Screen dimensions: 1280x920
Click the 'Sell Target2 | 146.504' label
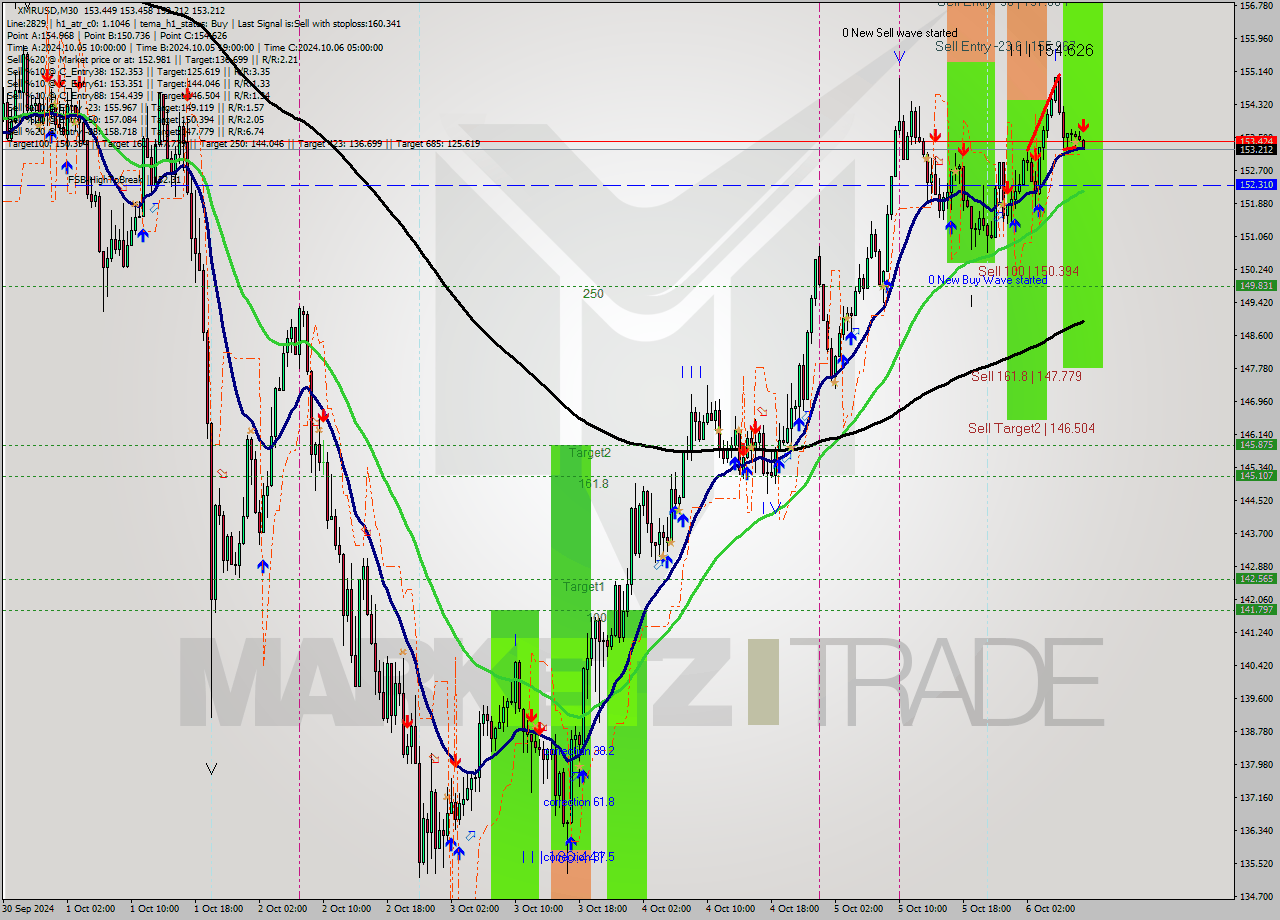pyautogui.click(x=1031, y=428)
